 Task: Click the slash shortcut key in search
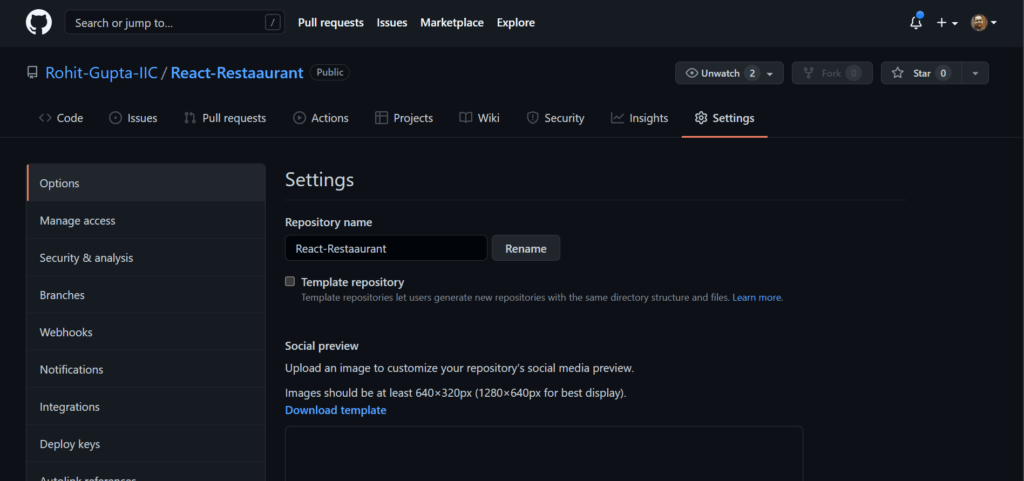(272, 23)
